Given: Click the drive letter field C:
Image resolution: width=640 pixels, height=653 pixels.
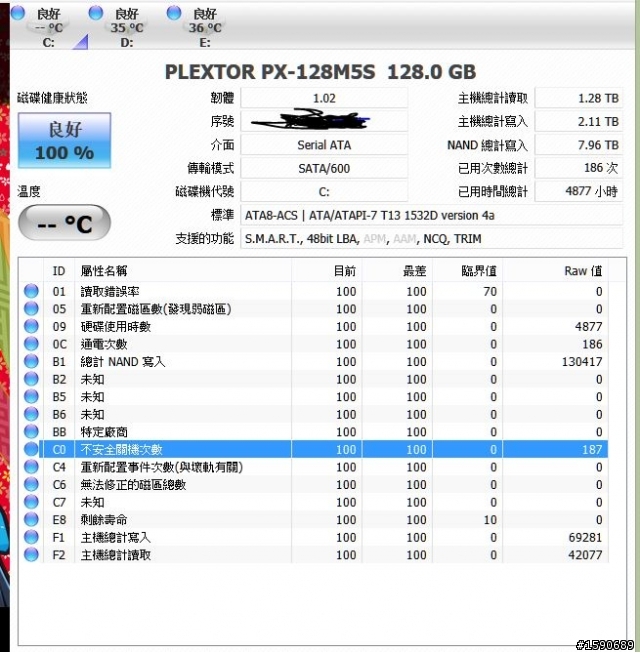Looking at the screenshot, I should (324, 192).
